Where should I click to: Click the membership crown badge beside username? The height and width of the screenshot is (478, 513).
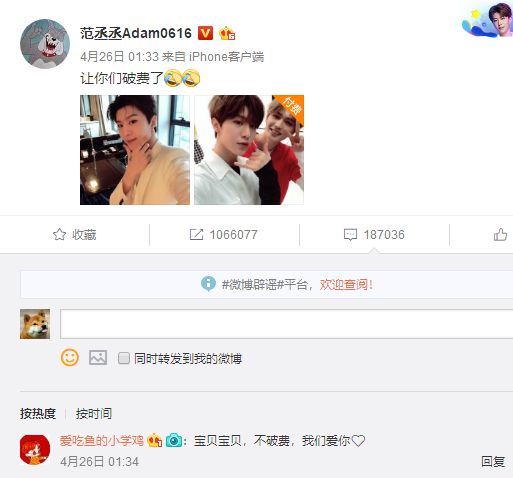(x=227, y=33)
